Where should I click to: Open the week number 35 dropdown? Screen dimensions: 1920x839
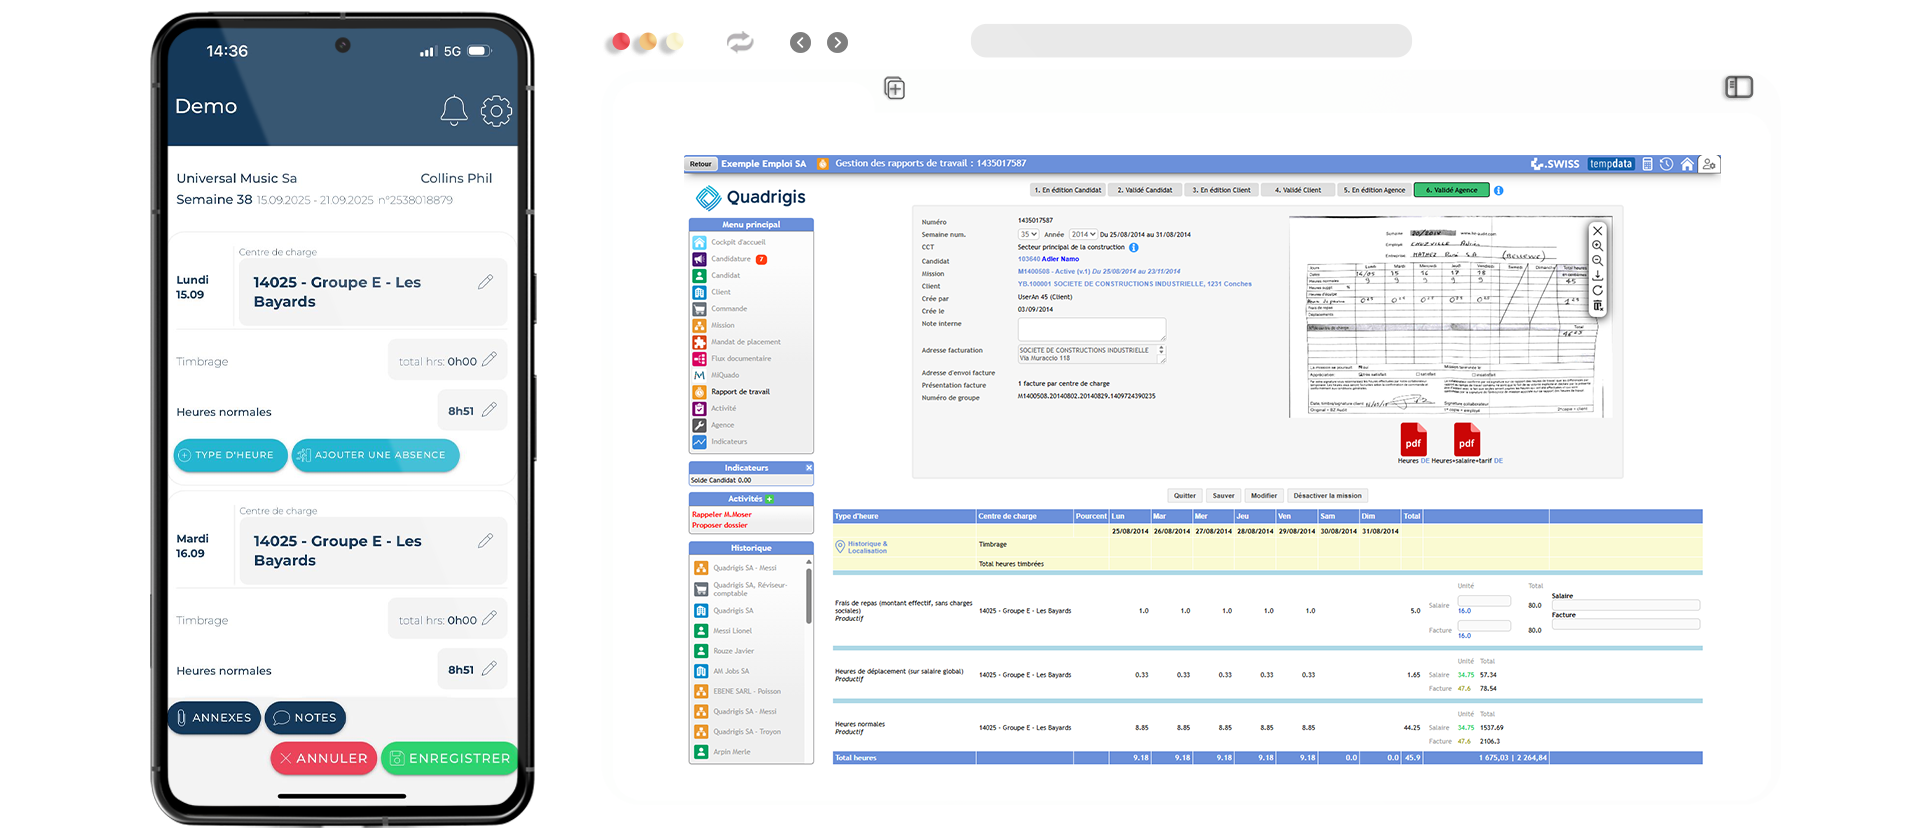1028,235
